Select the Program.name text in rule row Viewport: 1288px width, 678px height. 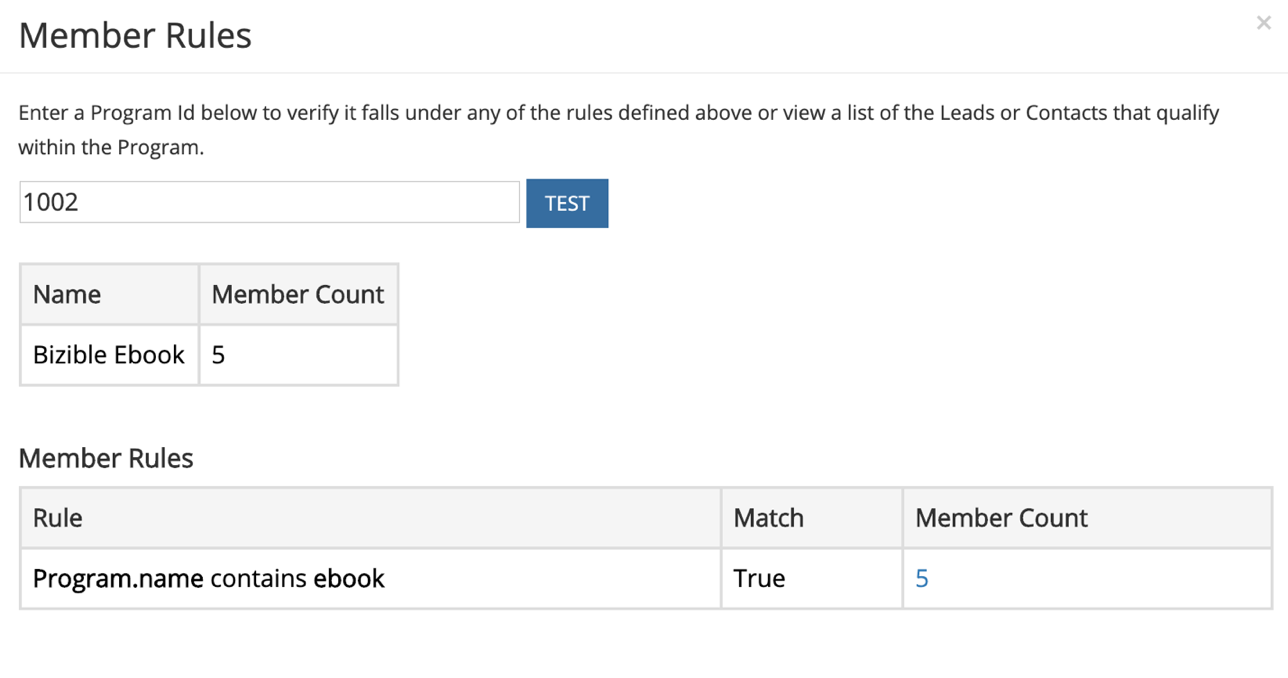118,579
